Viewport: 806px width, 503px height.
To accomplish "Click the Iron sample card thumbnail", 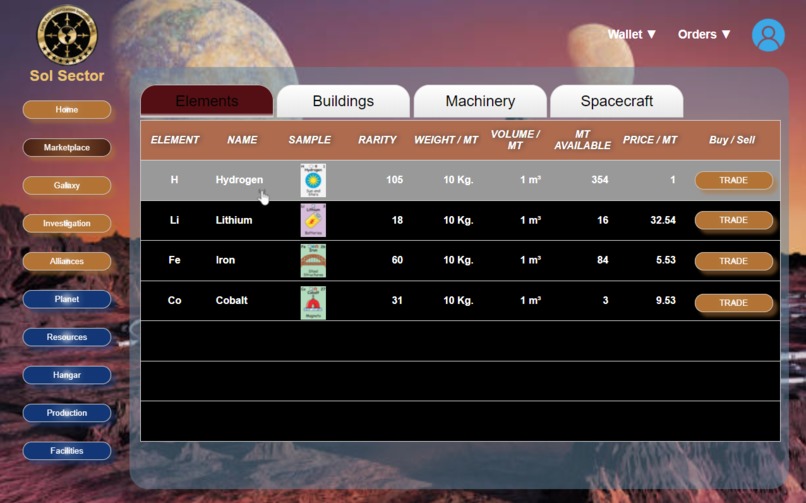I will (x=313, y=260).
